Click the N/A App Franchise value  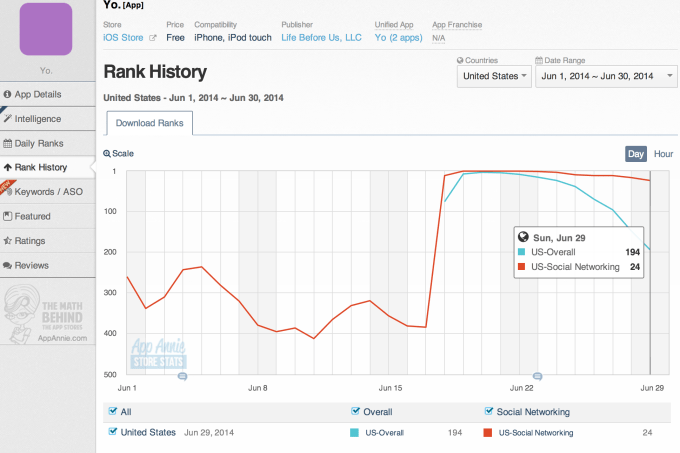pos(438,38)
